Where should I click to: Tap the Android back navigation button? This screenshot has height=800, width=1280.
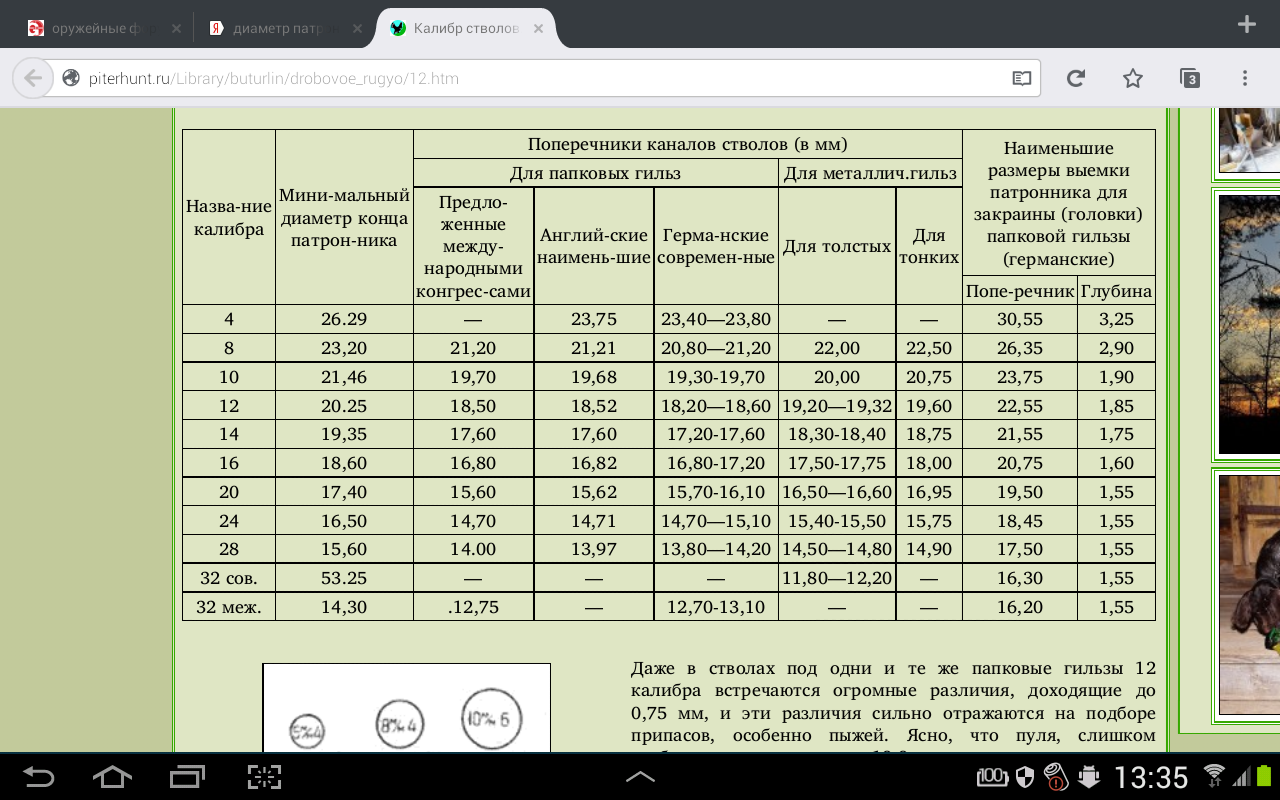point(38,776)
